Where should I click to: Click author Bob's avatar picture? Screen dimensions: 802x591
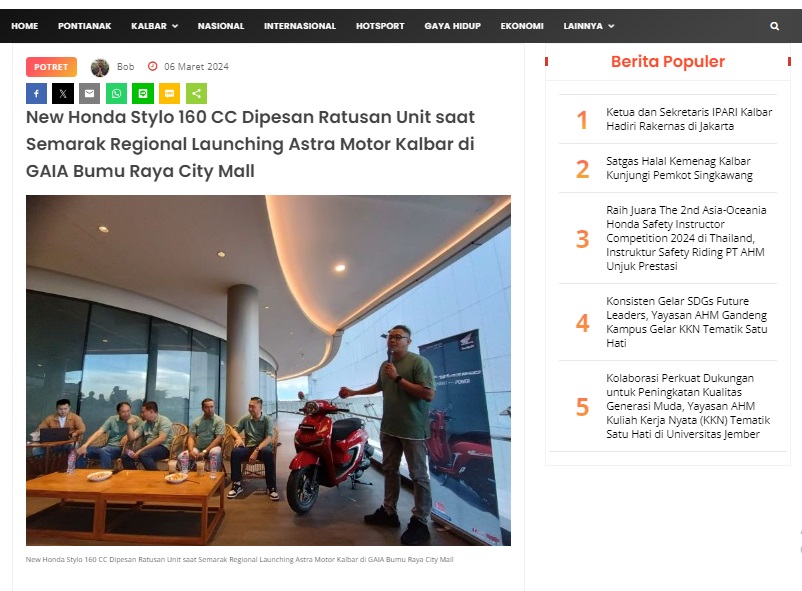tap(100, 67)
